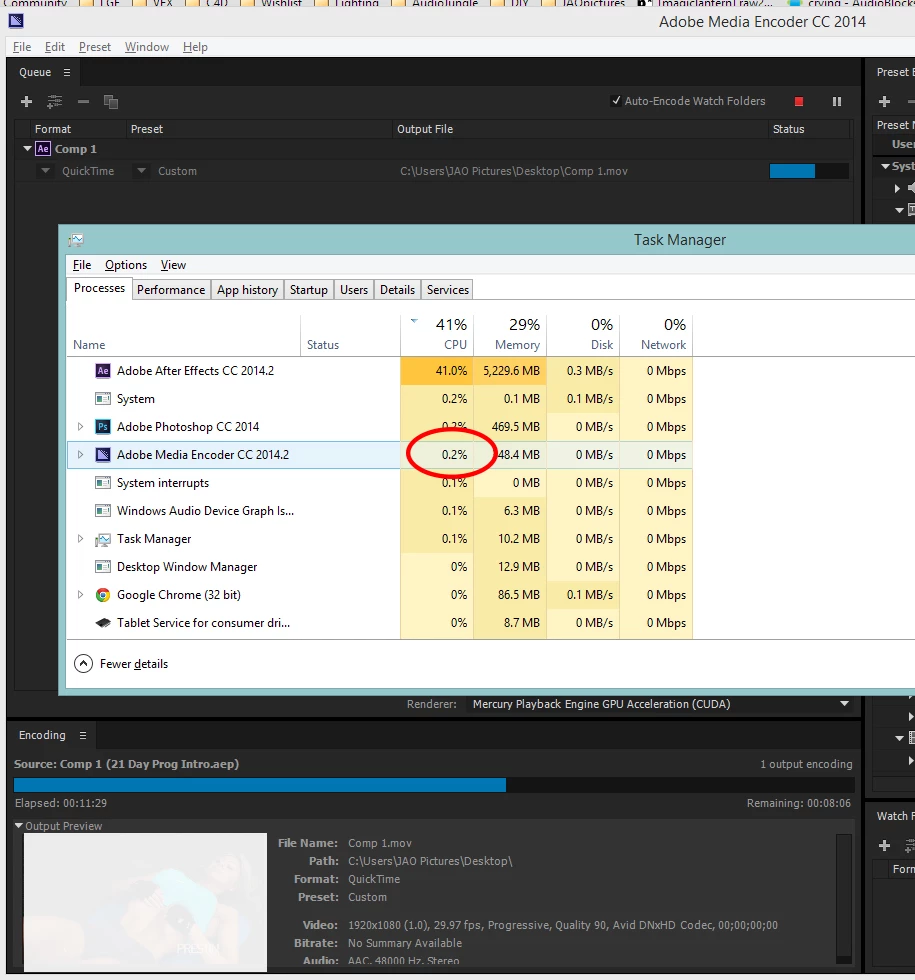
Task: Collapse the Output Preview section
Action: tap(19, 826)
